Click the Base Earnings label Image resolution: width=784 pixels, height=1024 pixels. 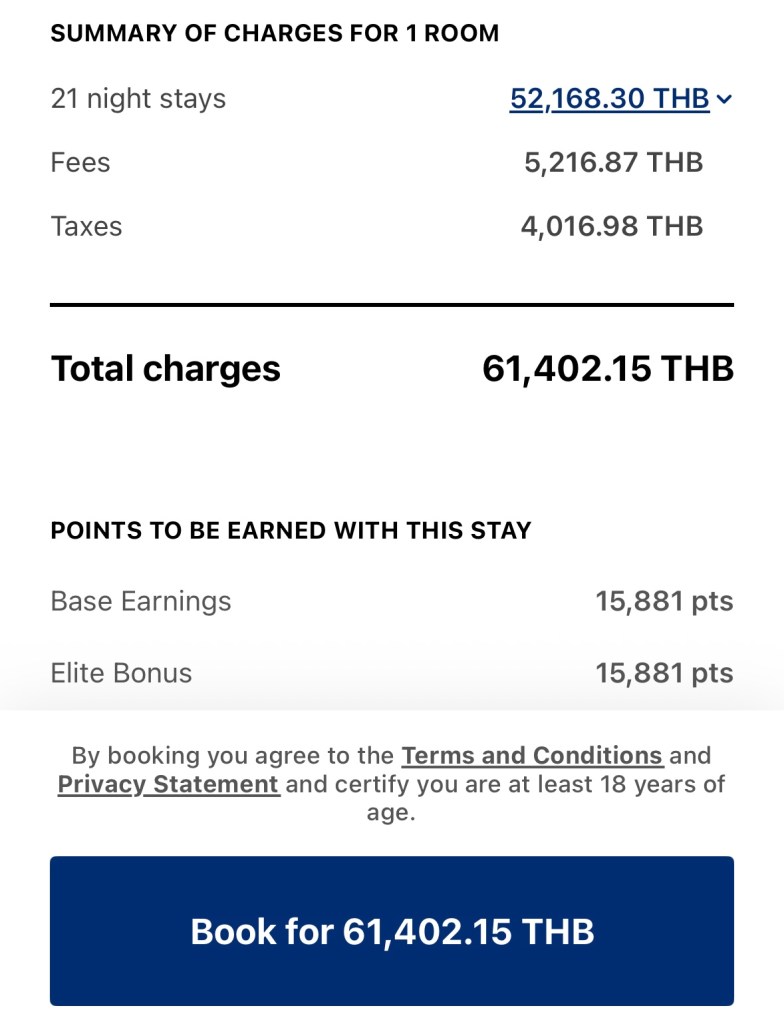pos(140,601)
